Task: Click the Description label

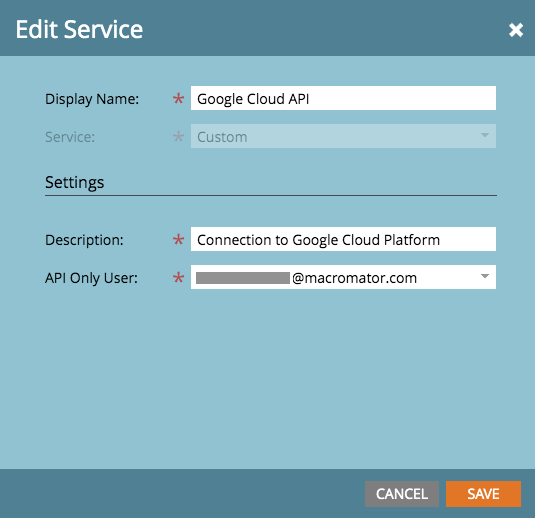Action: 84,240
